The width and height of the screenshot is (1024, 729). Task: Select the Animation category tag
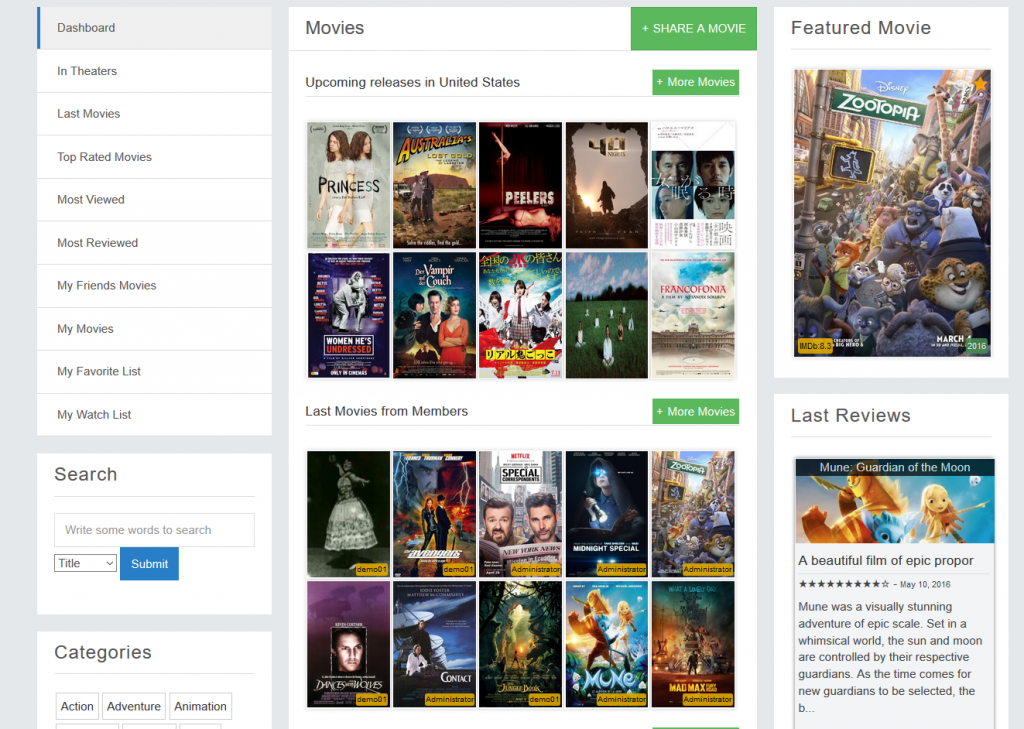coord(200,706)
